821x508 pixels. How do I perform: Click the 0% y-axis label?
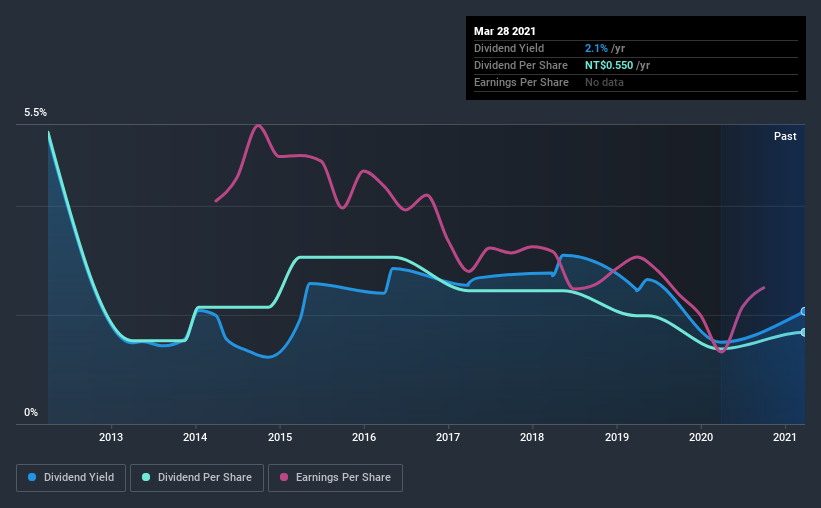point(31,413)
